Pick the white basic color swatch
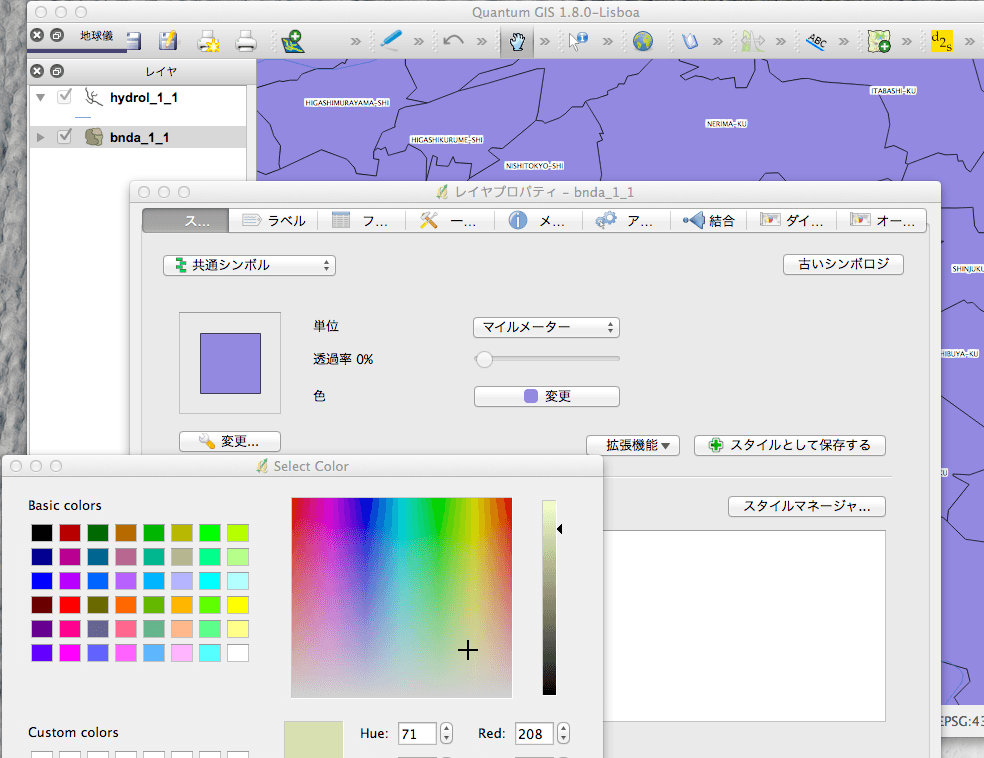Image resolution: width=984 pixels, height=758 pixels. click(237, 653)
